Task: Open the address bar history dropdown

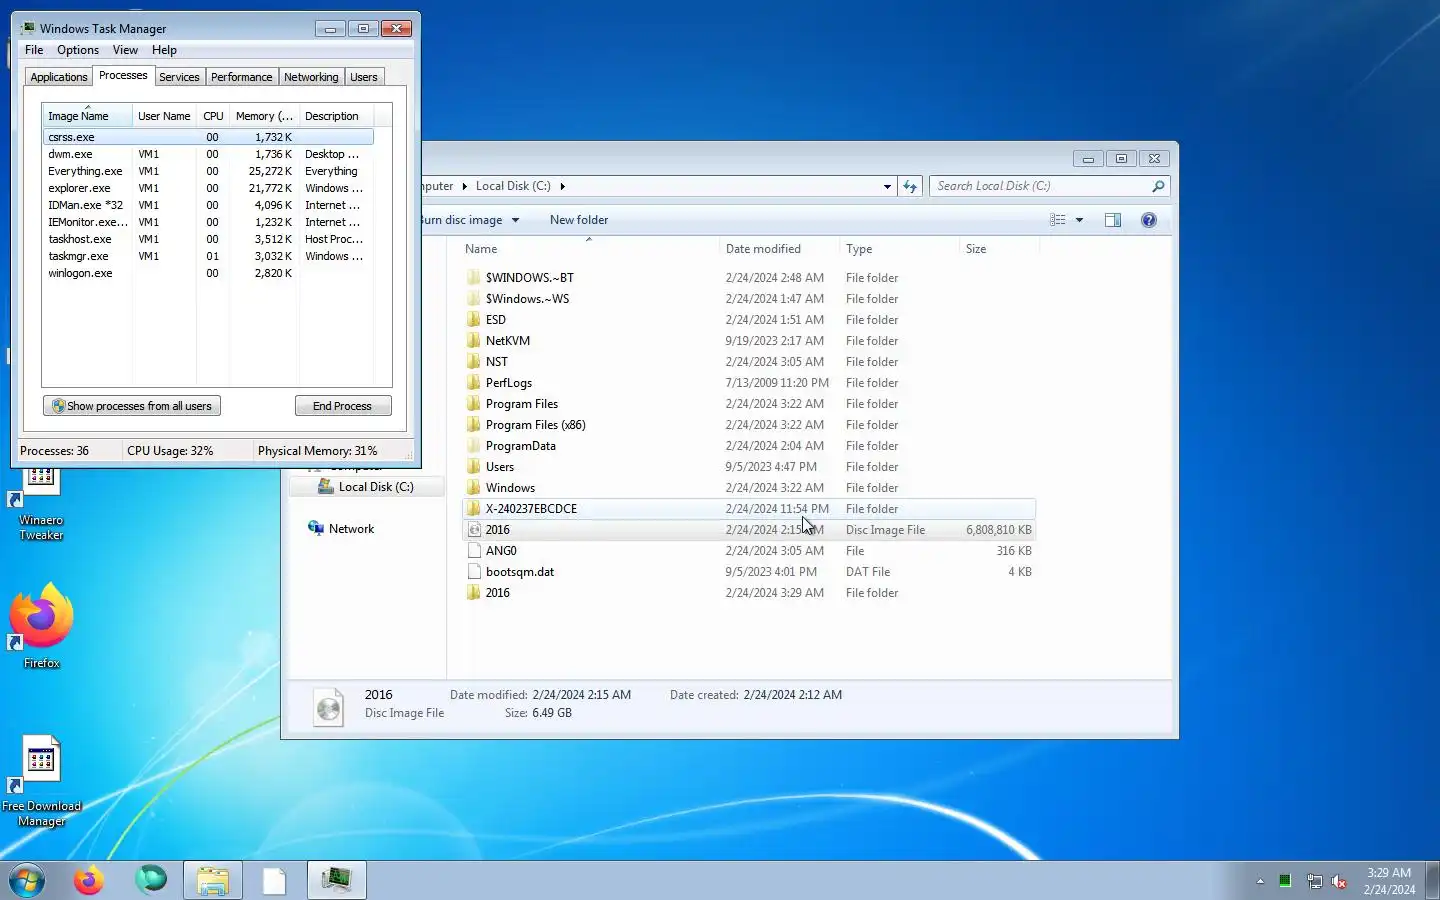Action: click(x=887, y=186)
